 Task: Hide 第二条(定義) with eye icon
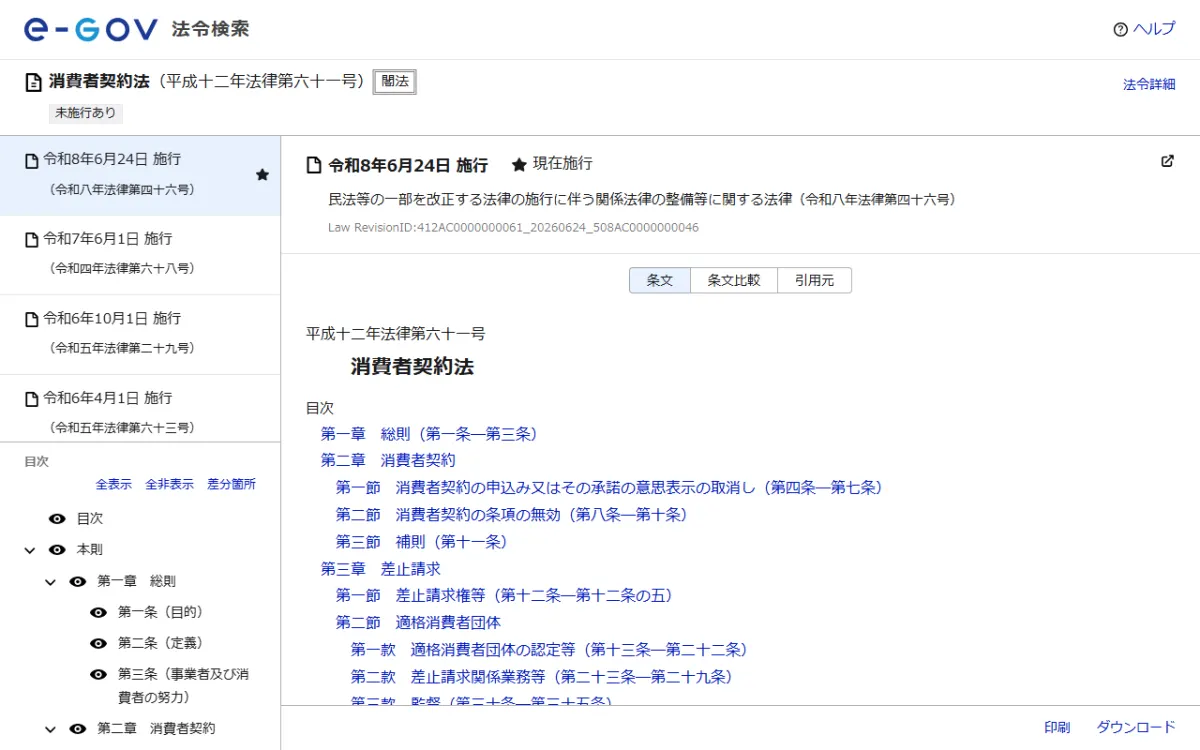[x=98, y=643]
